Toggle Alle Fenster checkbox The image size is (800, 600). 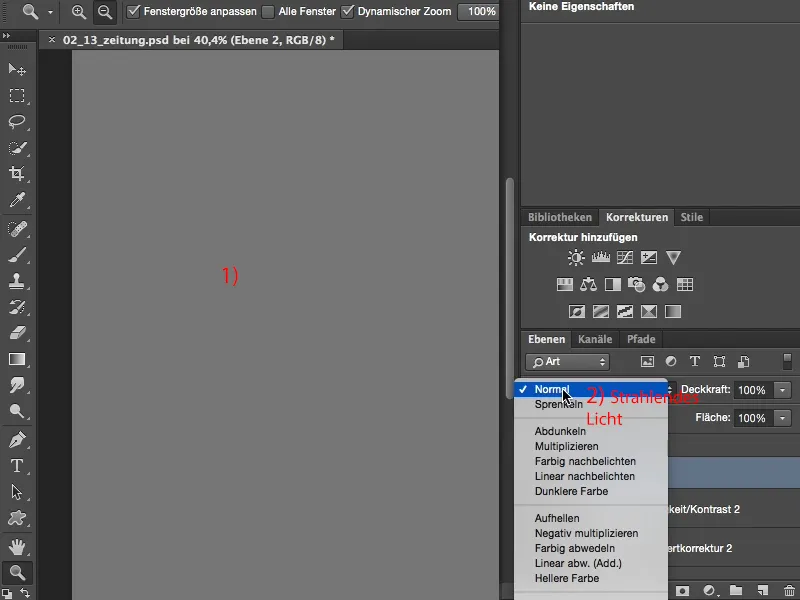tap(267, 11)
